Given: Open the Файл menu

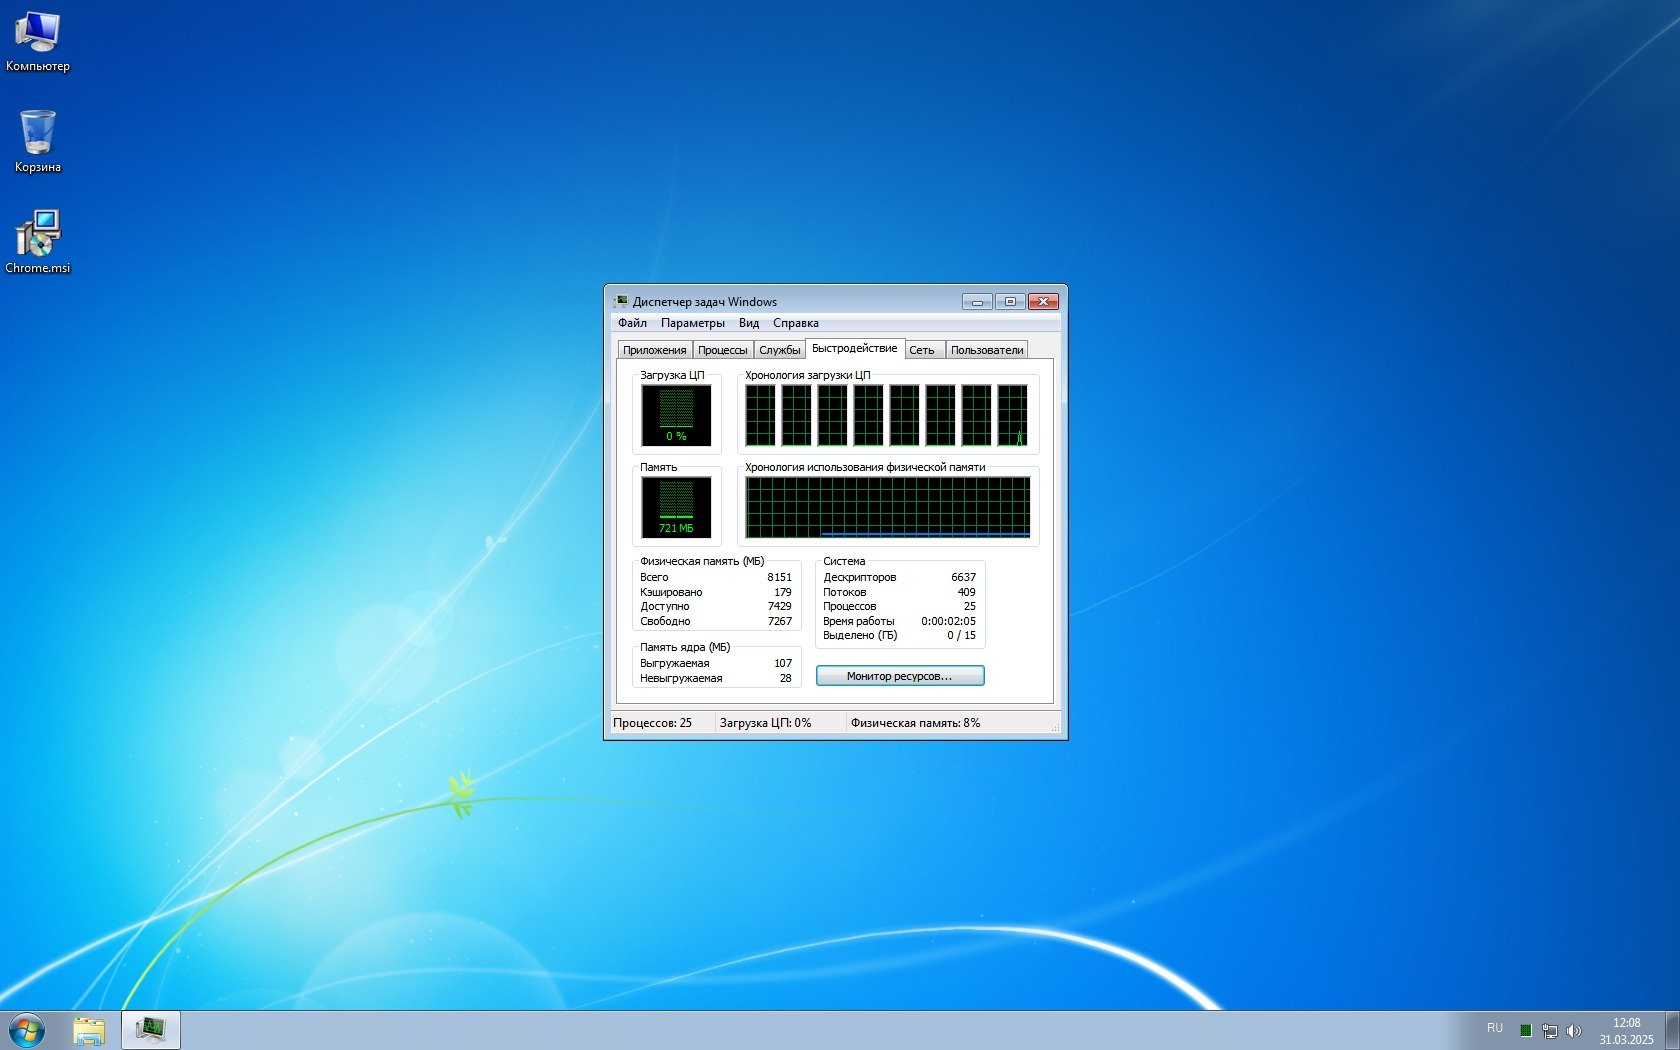Looking at the screenshot, I should (x=632, y=323).
